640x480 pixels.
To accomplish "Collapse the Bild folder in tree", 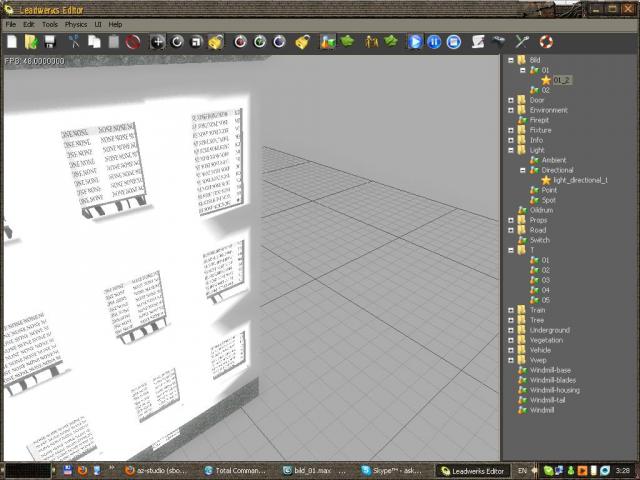I will [x=510, y=60].
